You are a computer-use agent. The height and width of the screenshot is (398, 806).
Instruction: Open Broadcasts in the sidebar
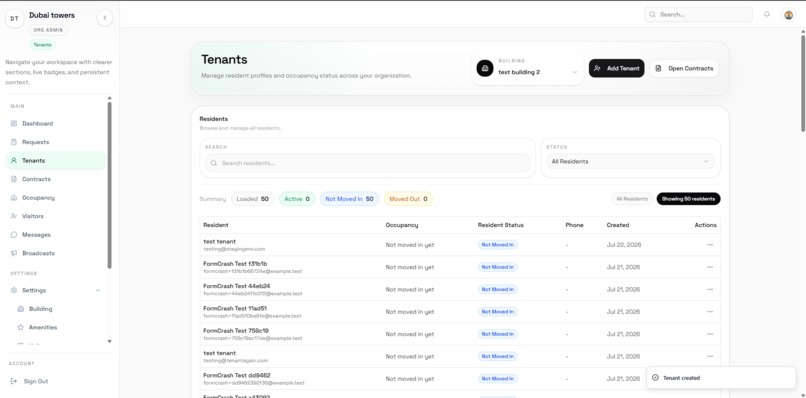tap(56, 253)
